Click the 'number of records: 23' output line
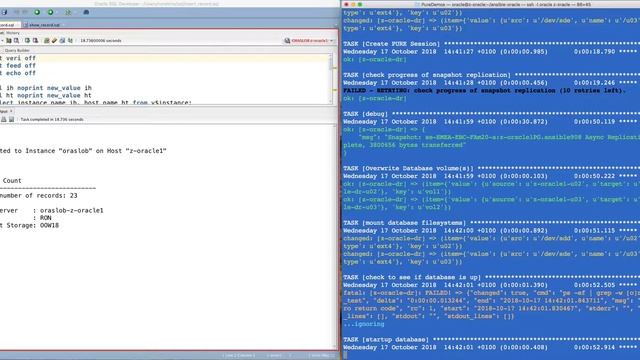Viewport: 640px width, 360px height. (39, 196)
